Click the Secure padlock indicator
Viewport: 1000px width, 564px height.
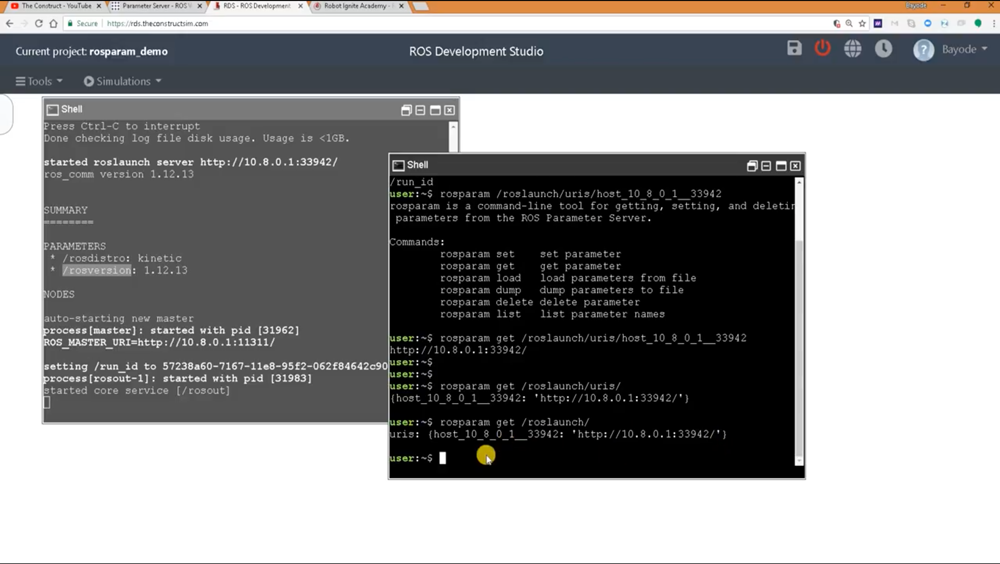[x=83, y=24]
